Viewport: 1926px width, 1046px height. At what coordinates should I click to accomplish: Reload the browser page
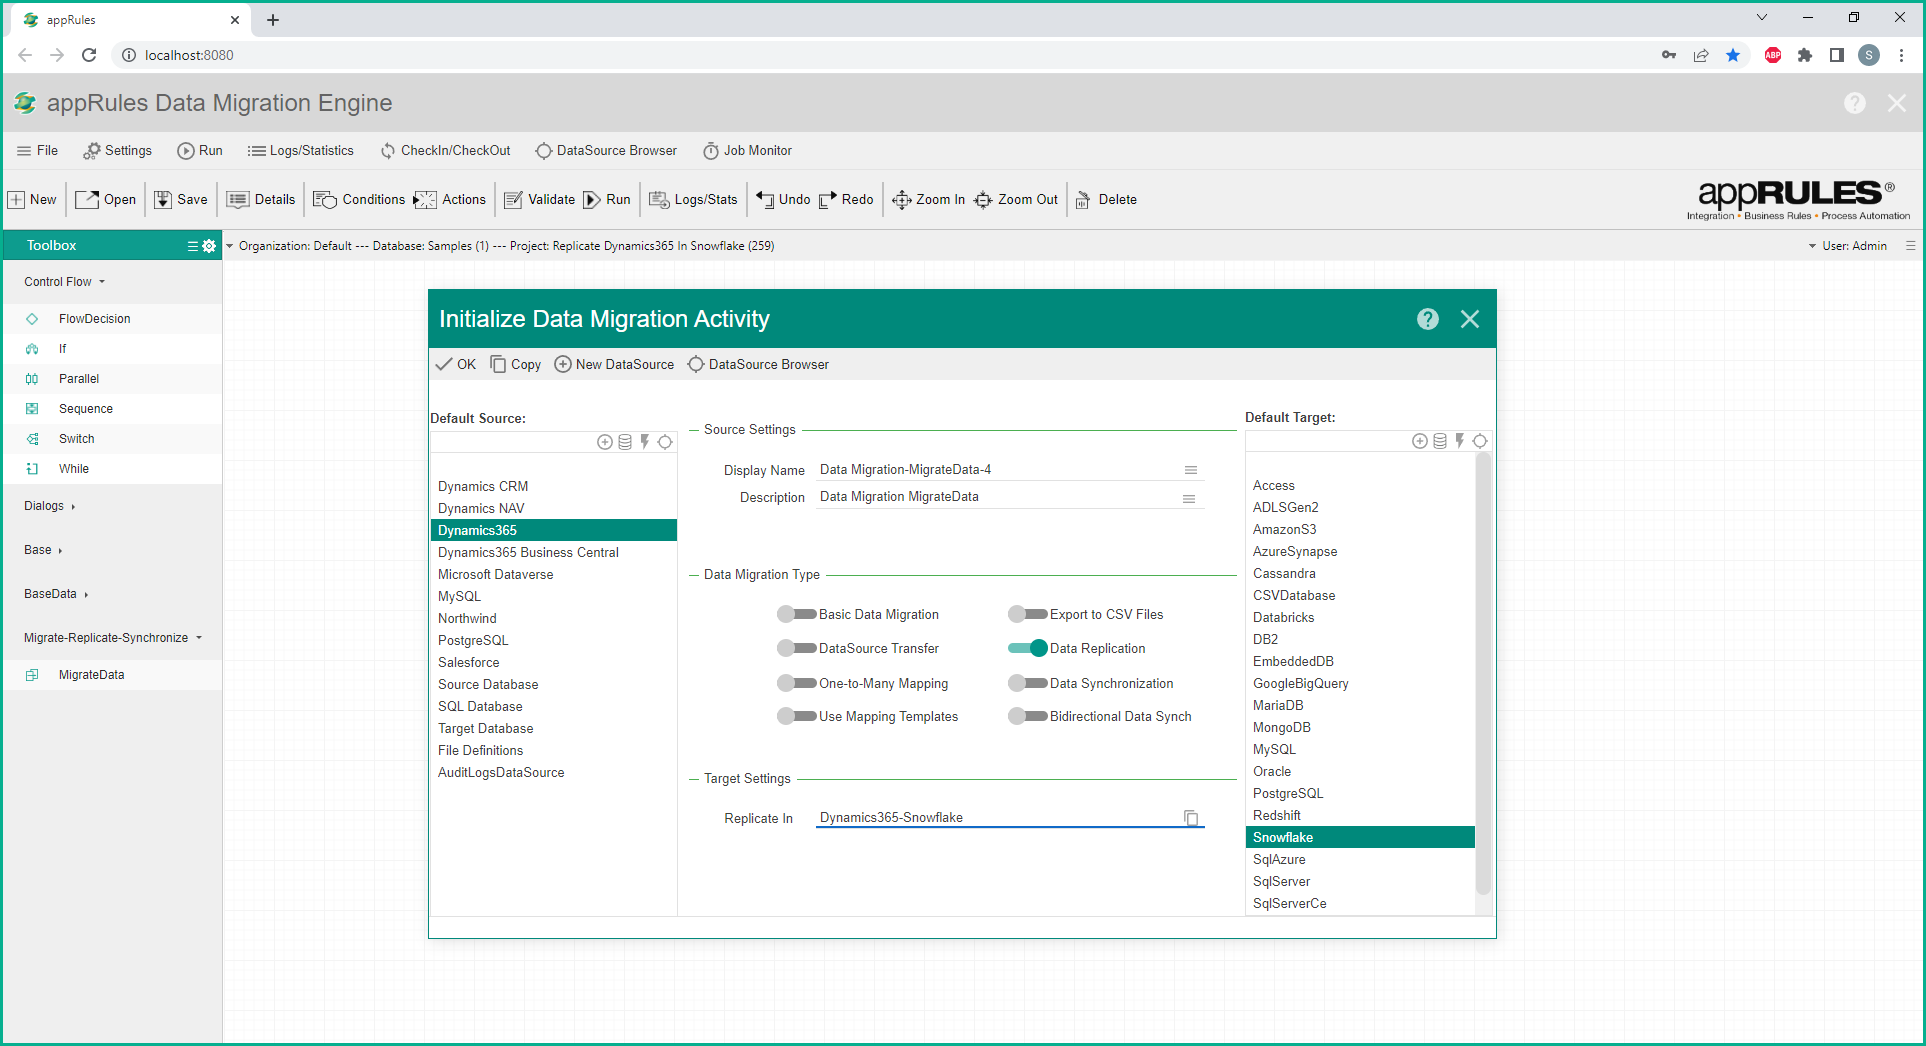click(x=89, y=55)
